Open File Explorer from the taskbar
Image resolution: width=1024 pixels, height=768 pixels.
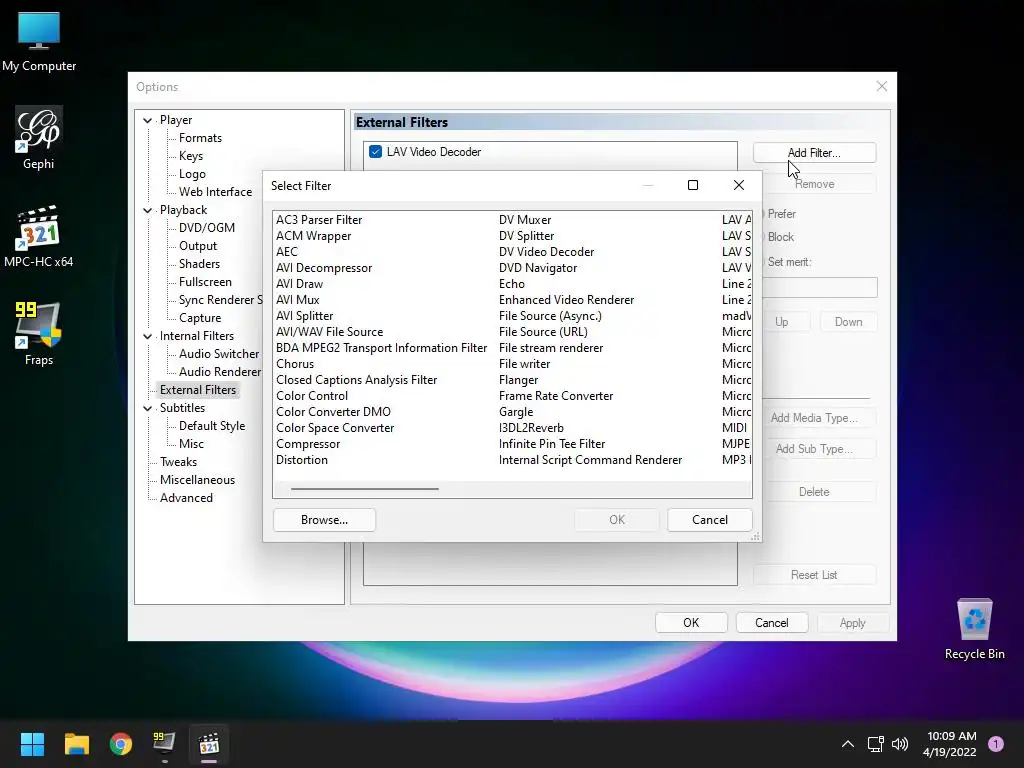point(76,744)
